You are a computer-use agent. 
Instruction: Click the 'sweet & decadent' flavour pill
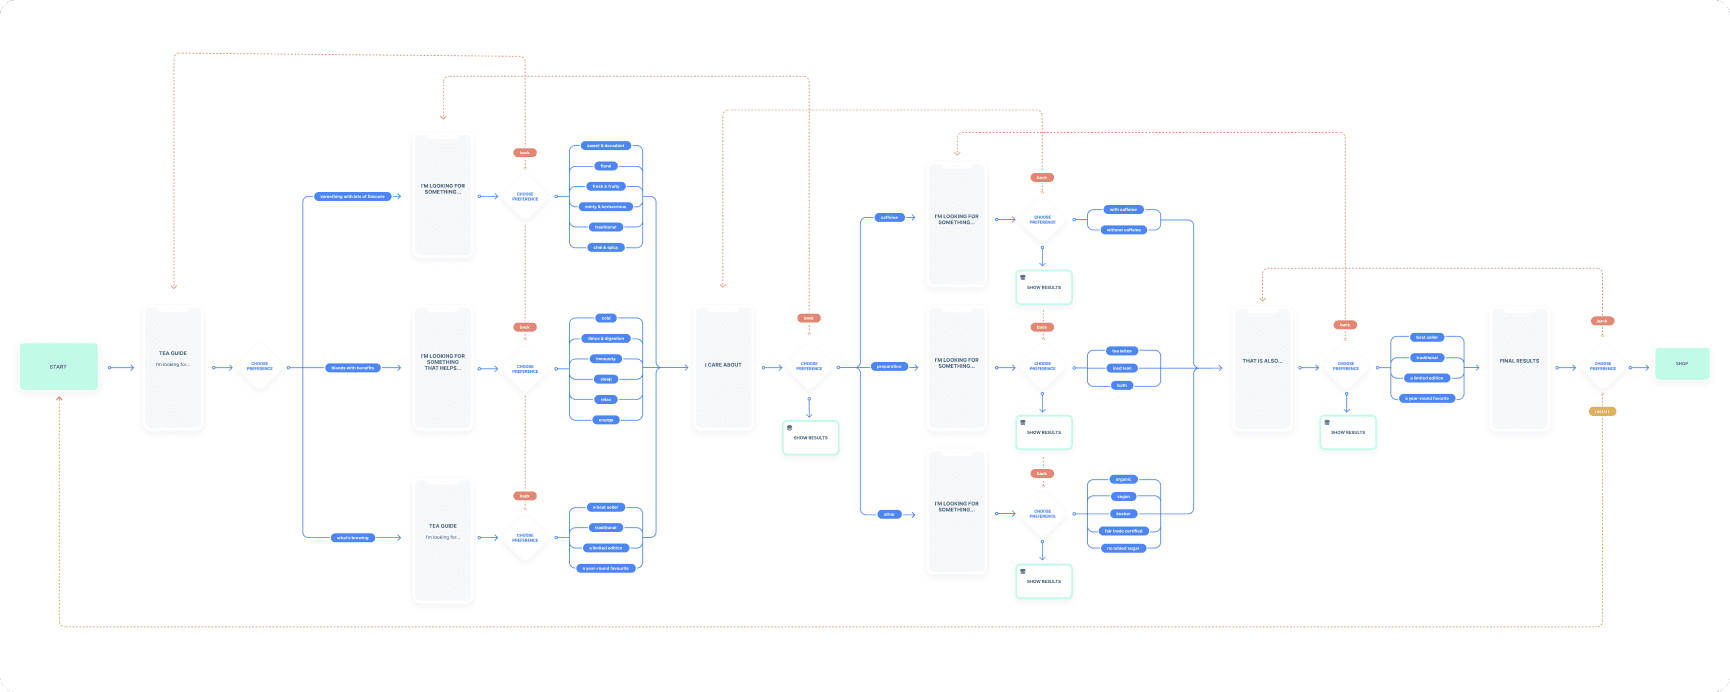(x=606, y=146)
